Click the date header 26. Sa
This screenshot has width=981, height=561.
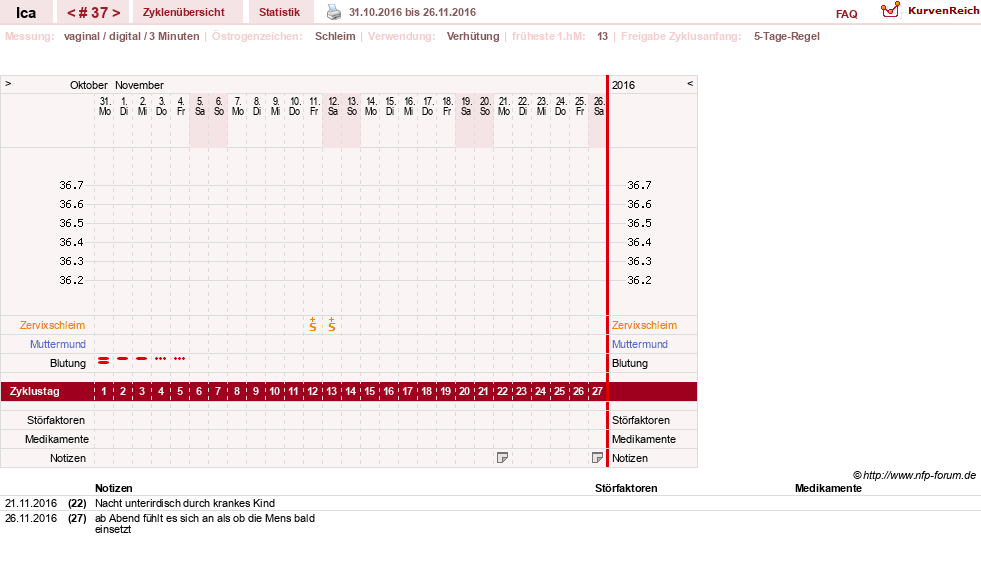[x=598, y=106]
